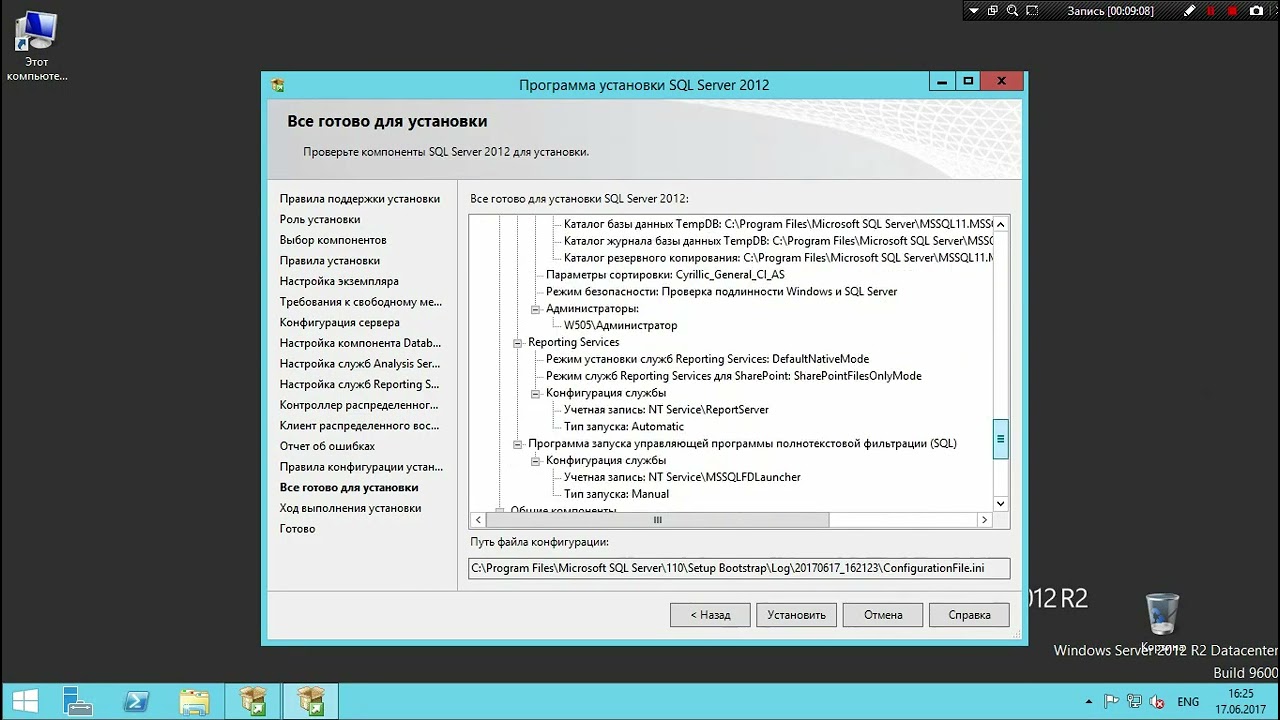Select the Отчет об ошибках step
1280x720 pixels.
click(x=328, y=446)
